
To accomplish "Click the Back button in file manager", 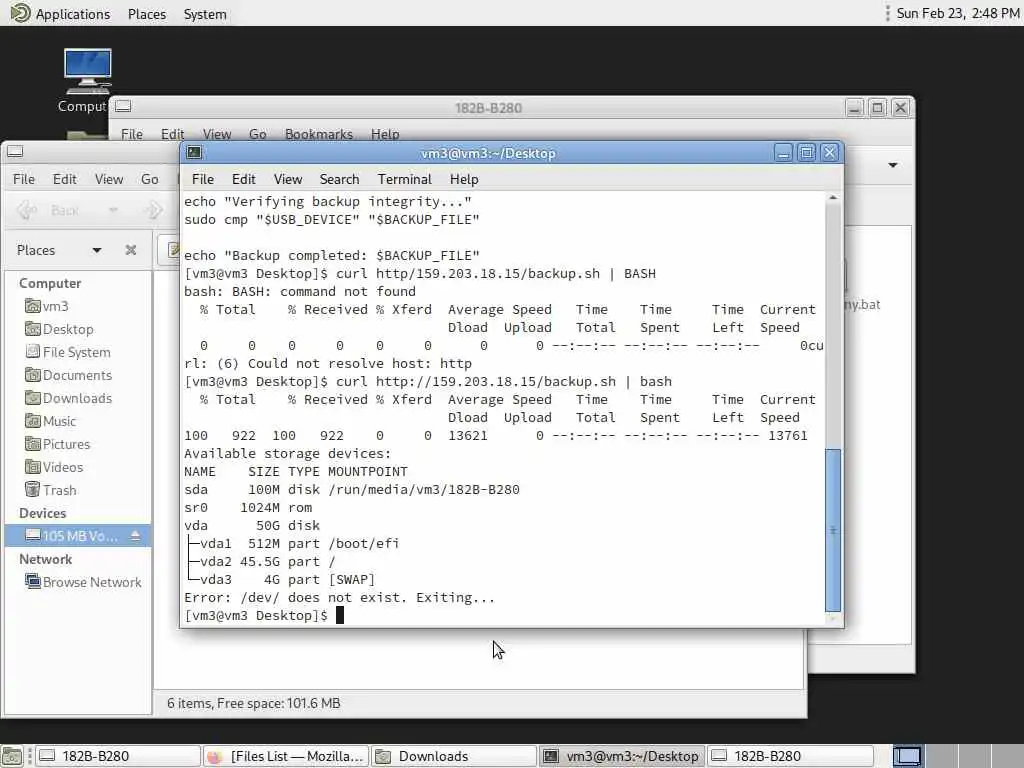I will 49,210.
